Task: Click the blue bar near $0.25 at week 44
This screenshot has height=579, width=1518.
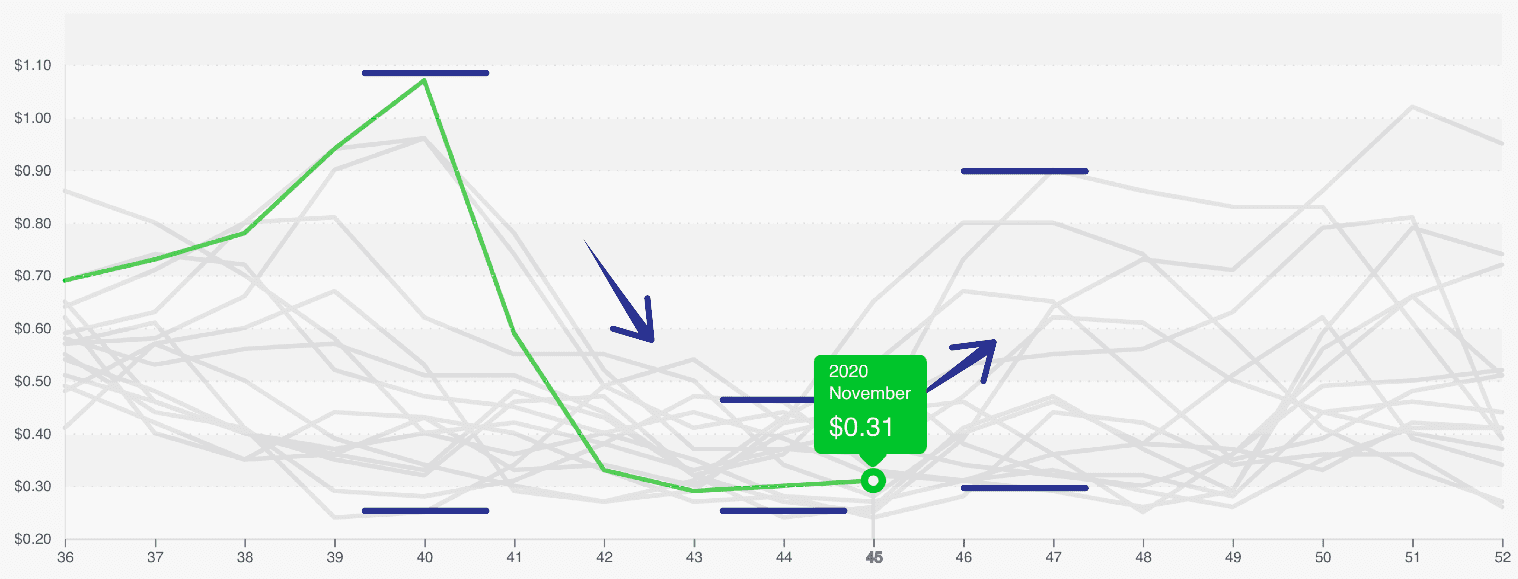Action: [783, 511]
